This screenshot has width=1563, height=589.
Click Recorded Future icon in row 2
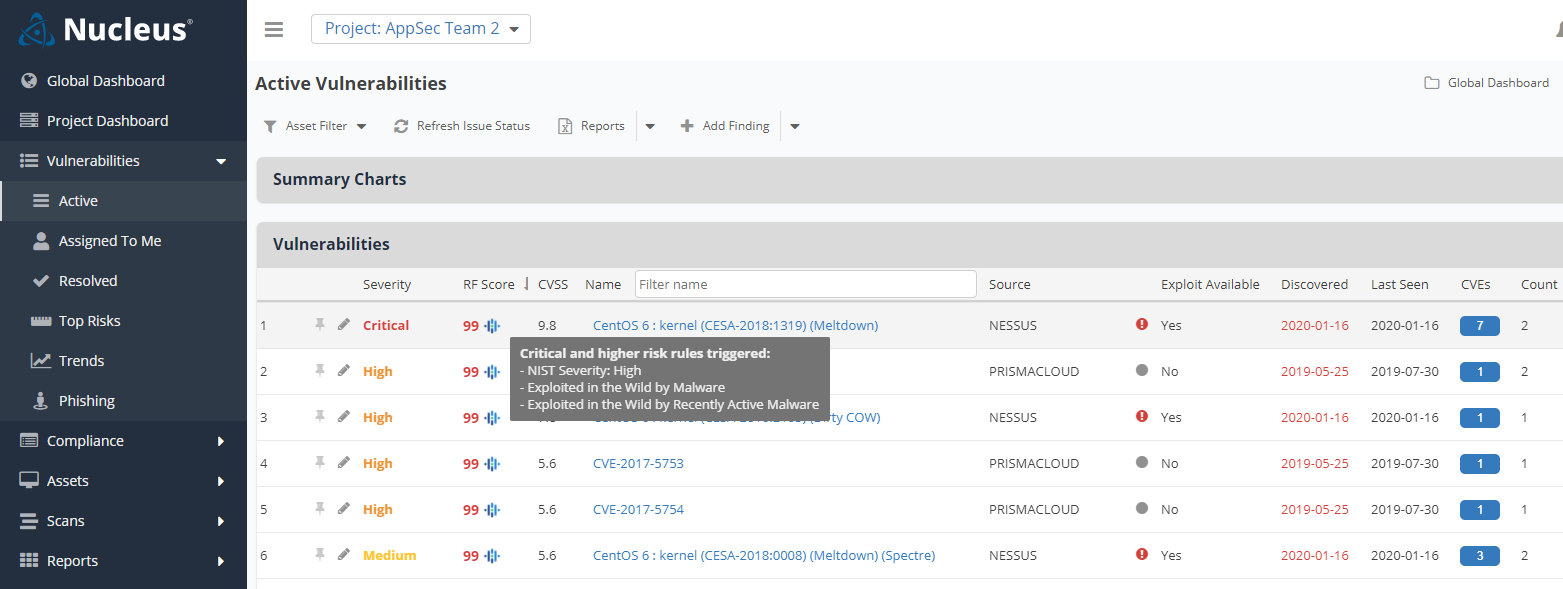(x=492, y=372)
